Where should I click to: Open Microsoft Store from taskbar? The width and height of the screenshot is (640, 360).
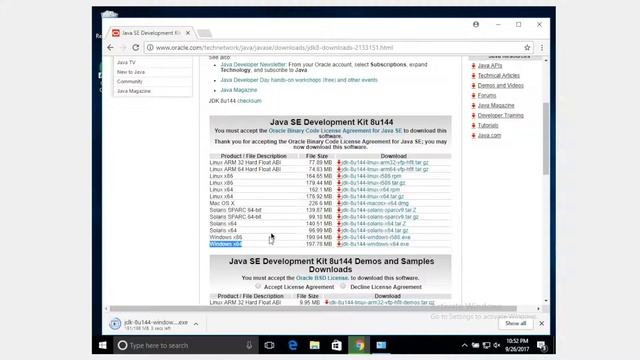(336, 345)
